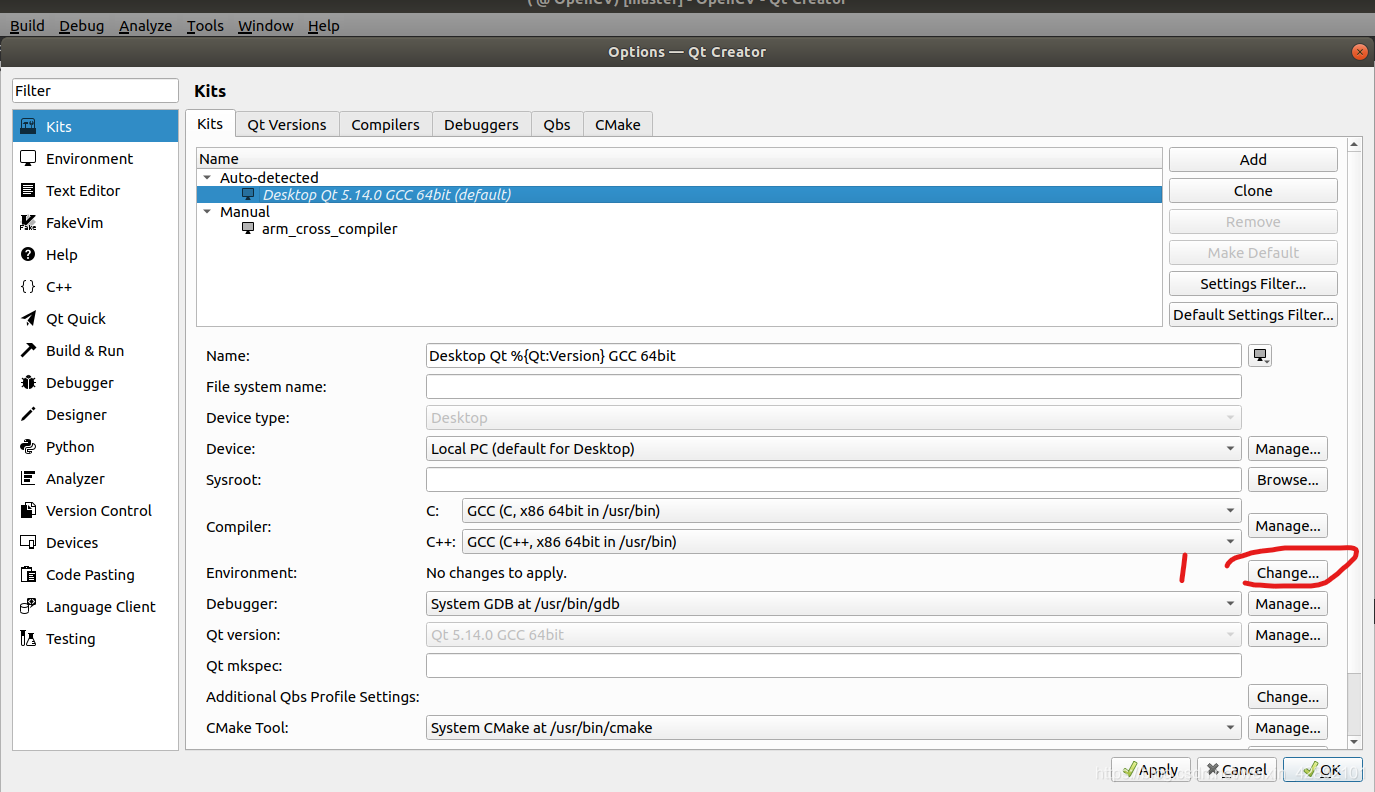Click the vertical scrollbar of kit settings

click(1355, 443)
